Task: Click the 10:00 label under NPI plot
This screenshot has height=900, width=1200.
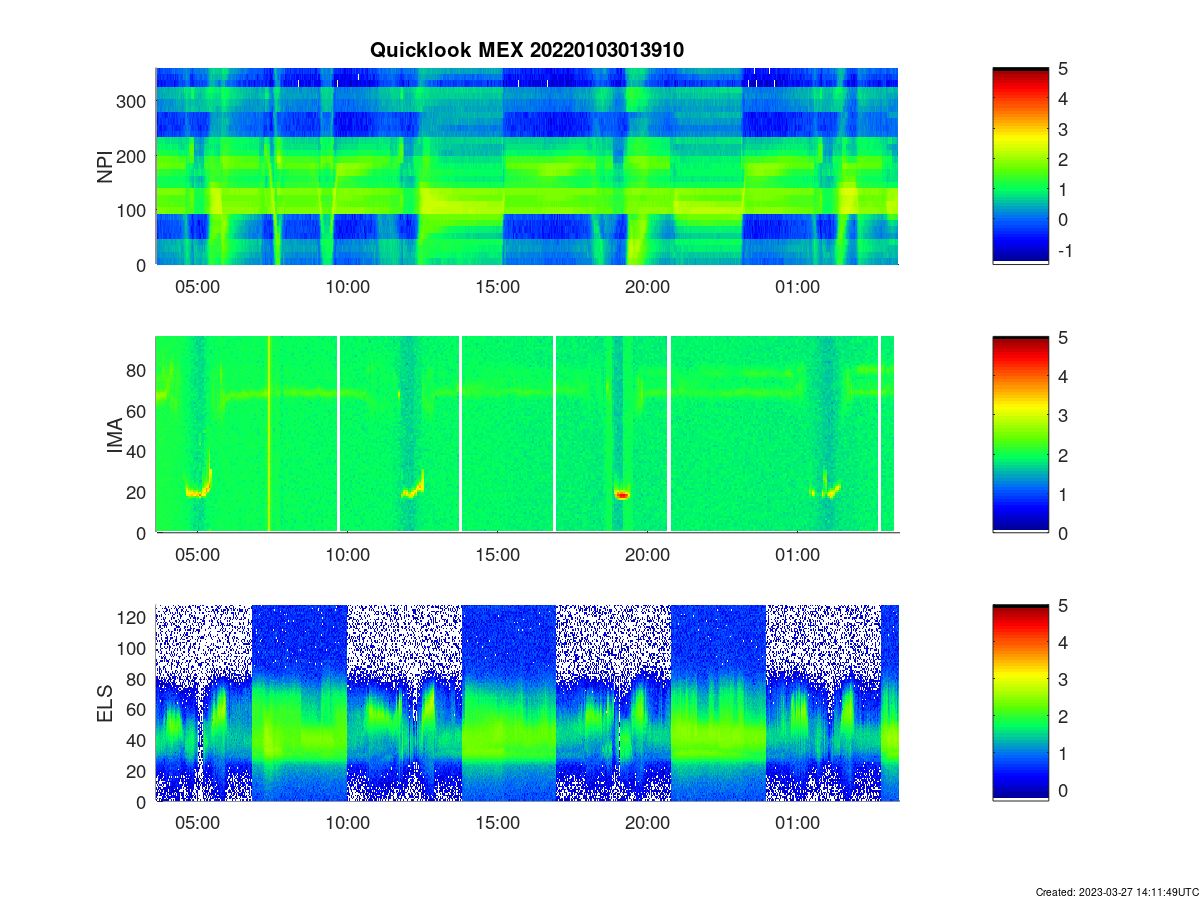Action: 348,286
